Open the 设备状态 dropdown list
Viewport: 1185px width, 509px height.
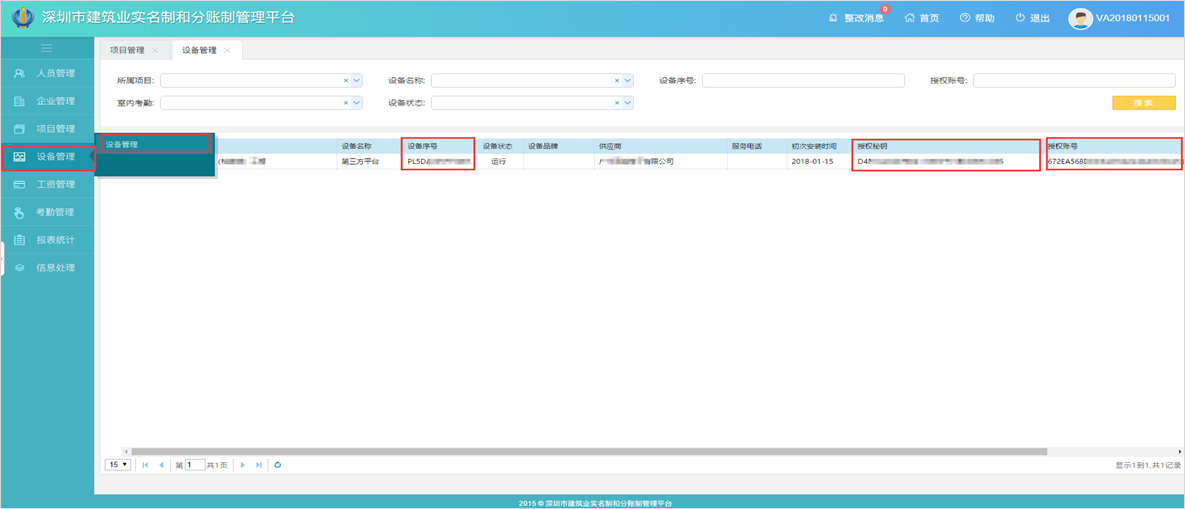click(x=628, y=103)
